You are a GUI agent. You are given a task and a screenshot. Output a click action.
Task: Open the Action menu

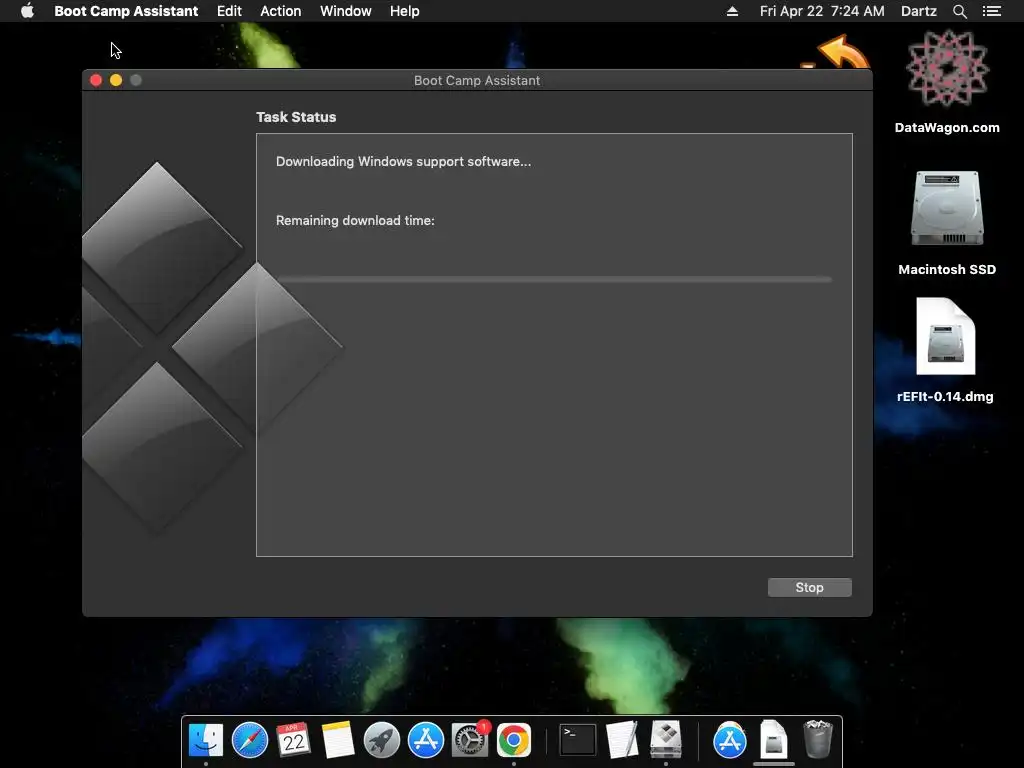281,11
